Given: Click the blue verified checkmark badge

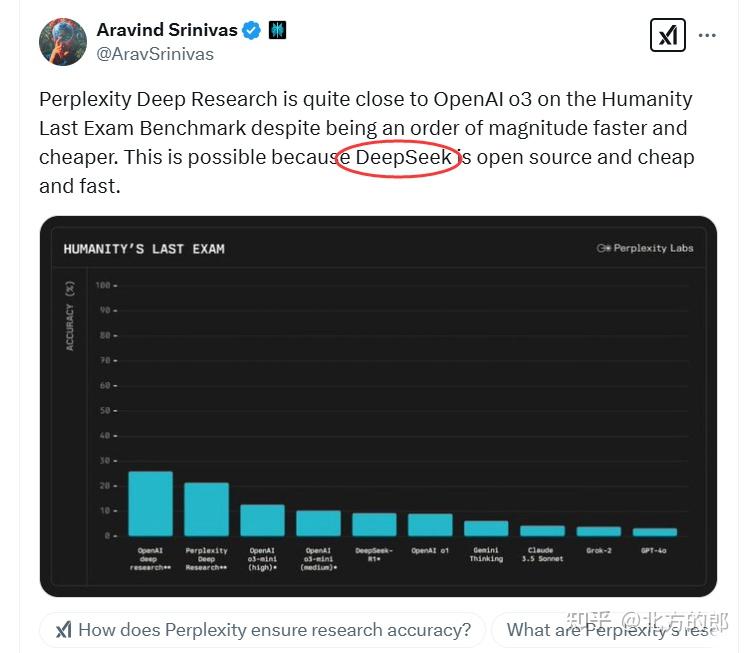Looking at the screenshot, I should (252, 30).
